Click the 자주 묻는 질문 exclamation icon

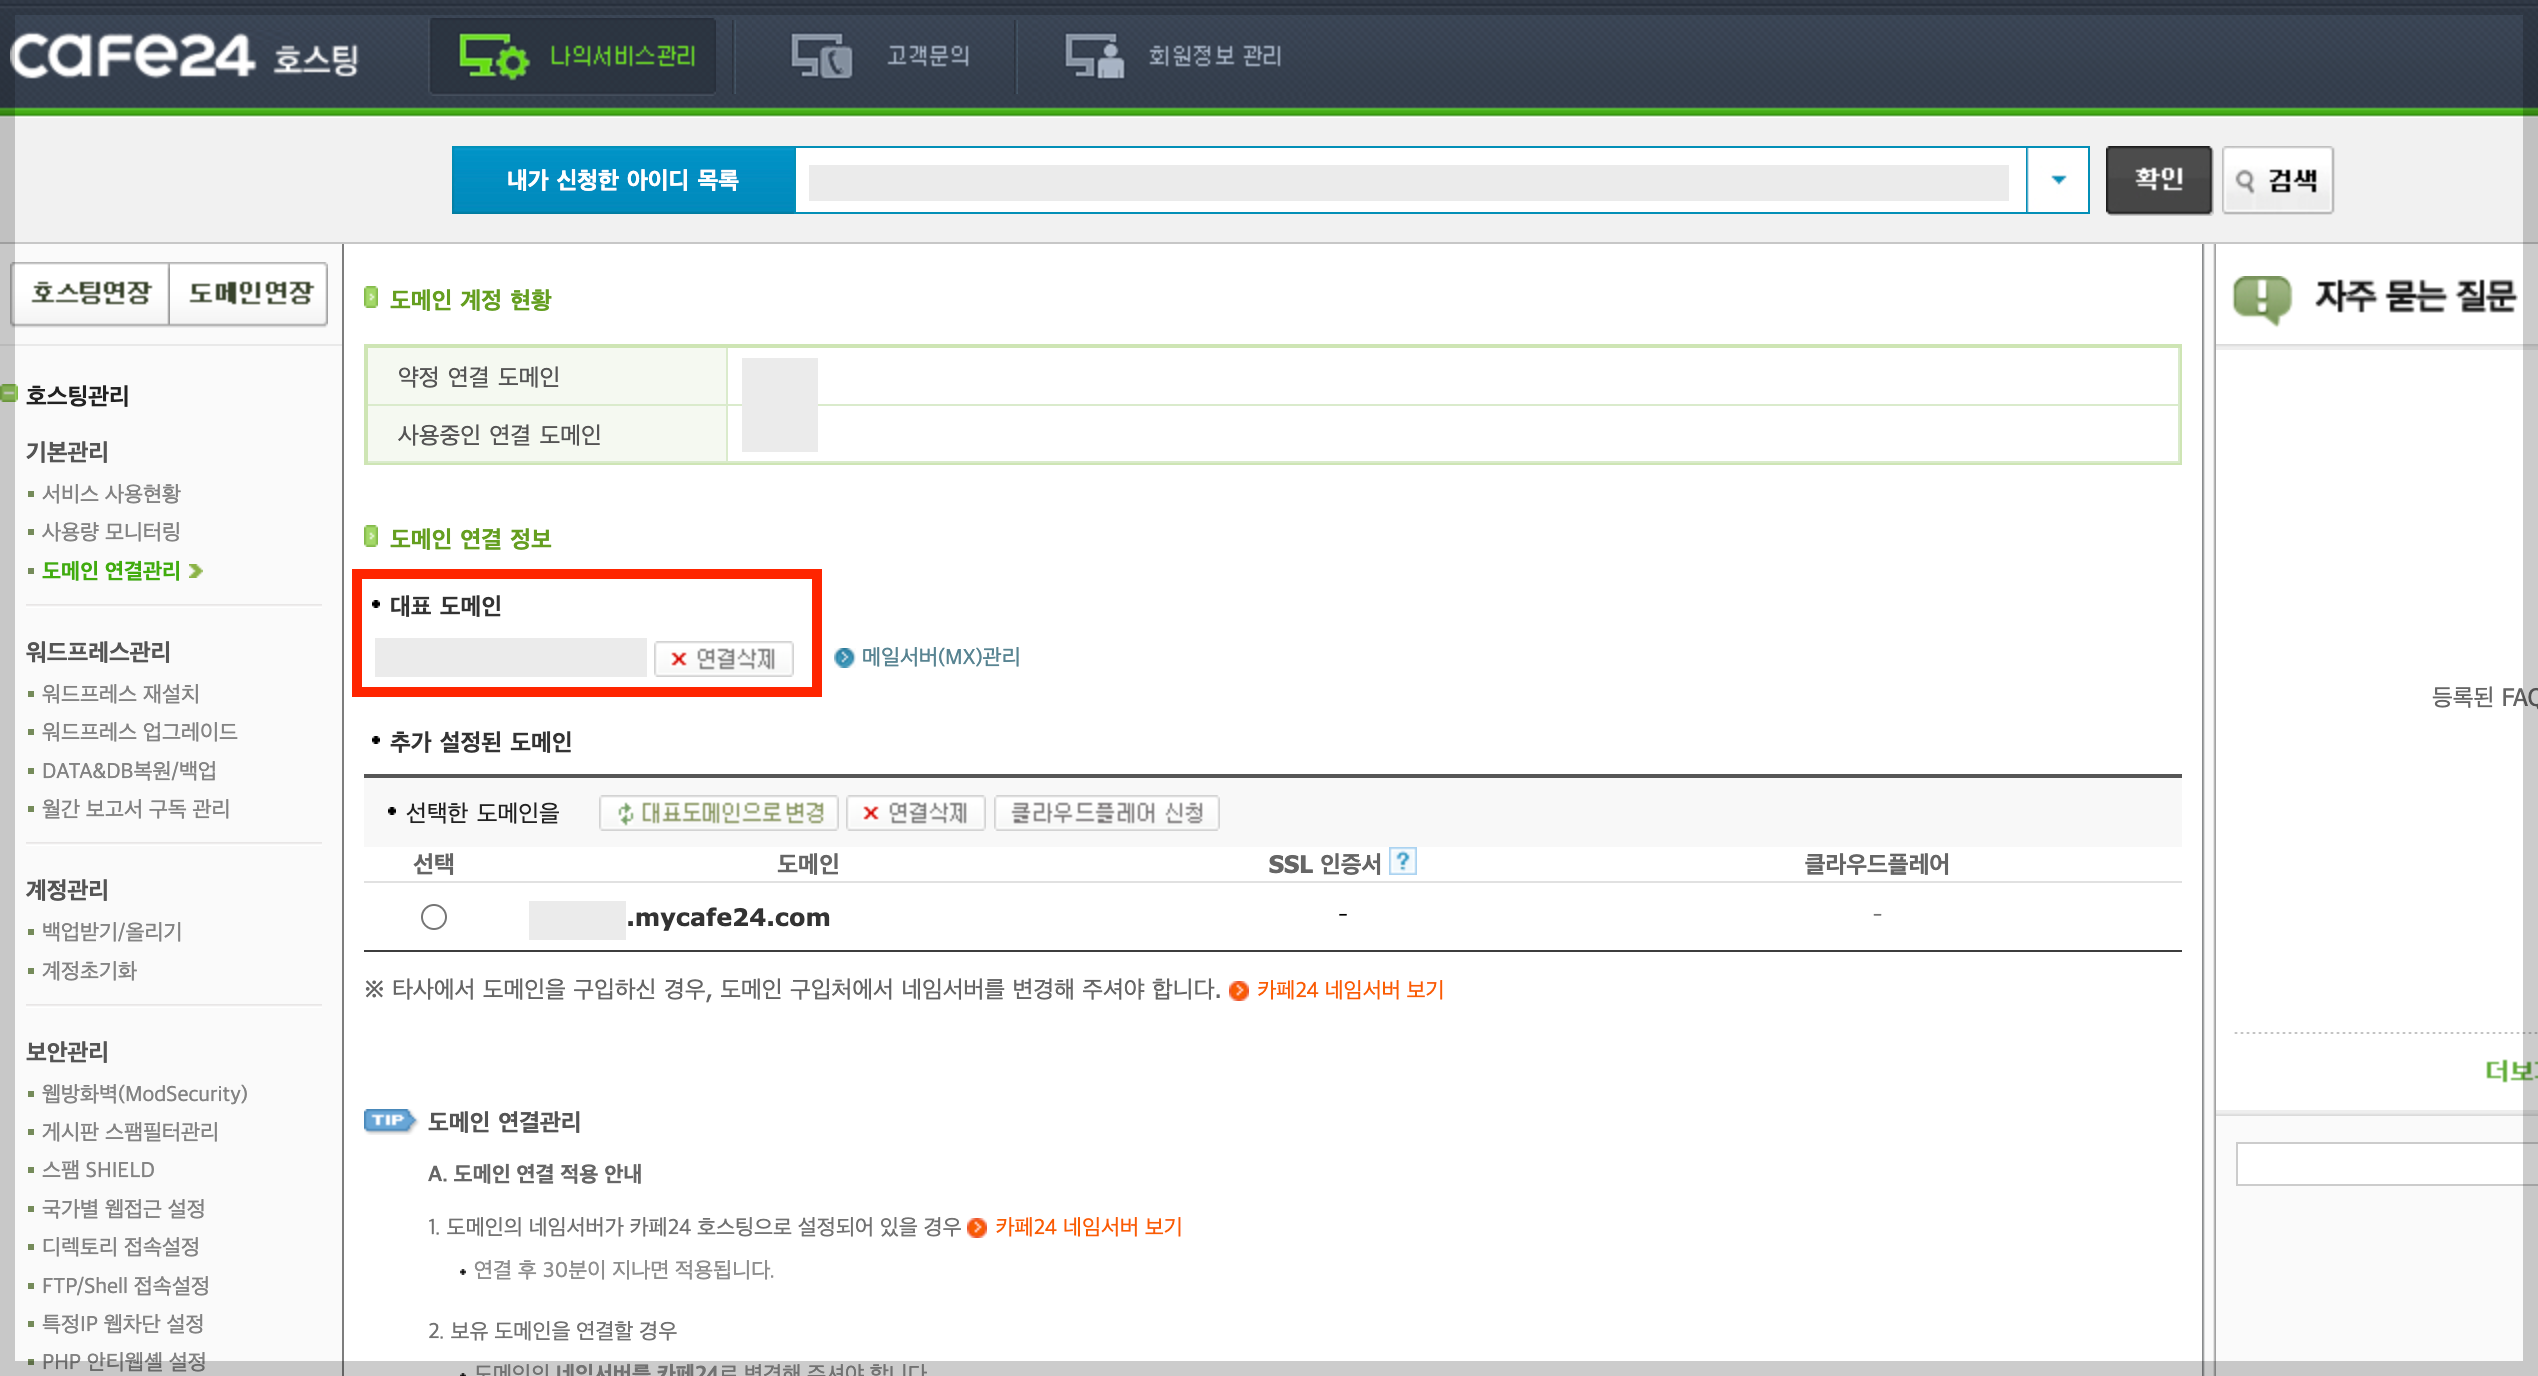coord(2262,297)
